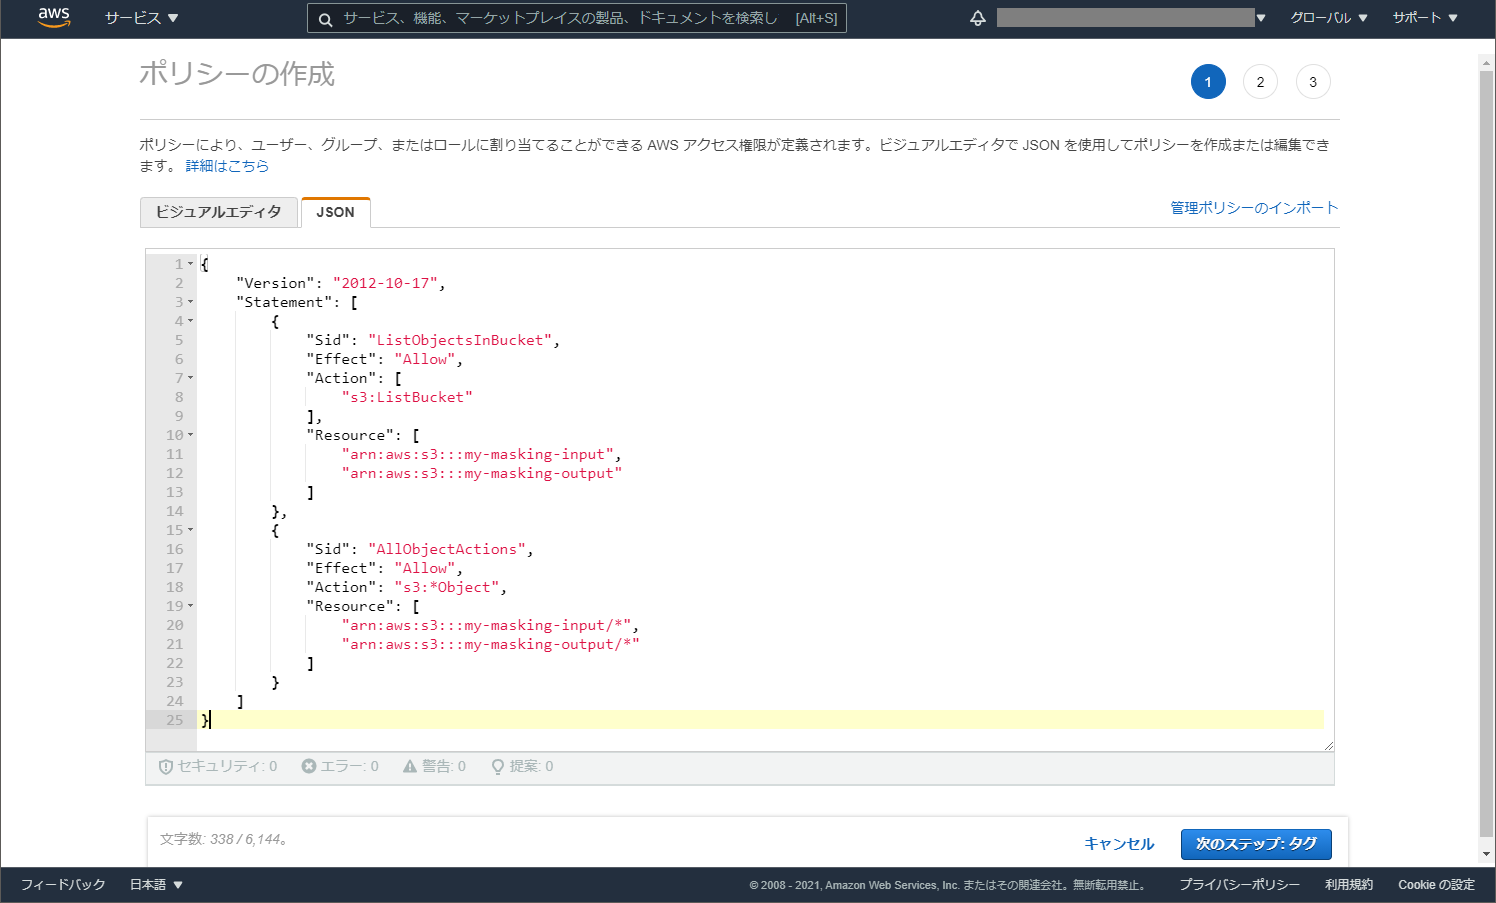The image size is (1496, 903).
Task: Collapse the Statement fold at line 3
Action: pos(191,302)
